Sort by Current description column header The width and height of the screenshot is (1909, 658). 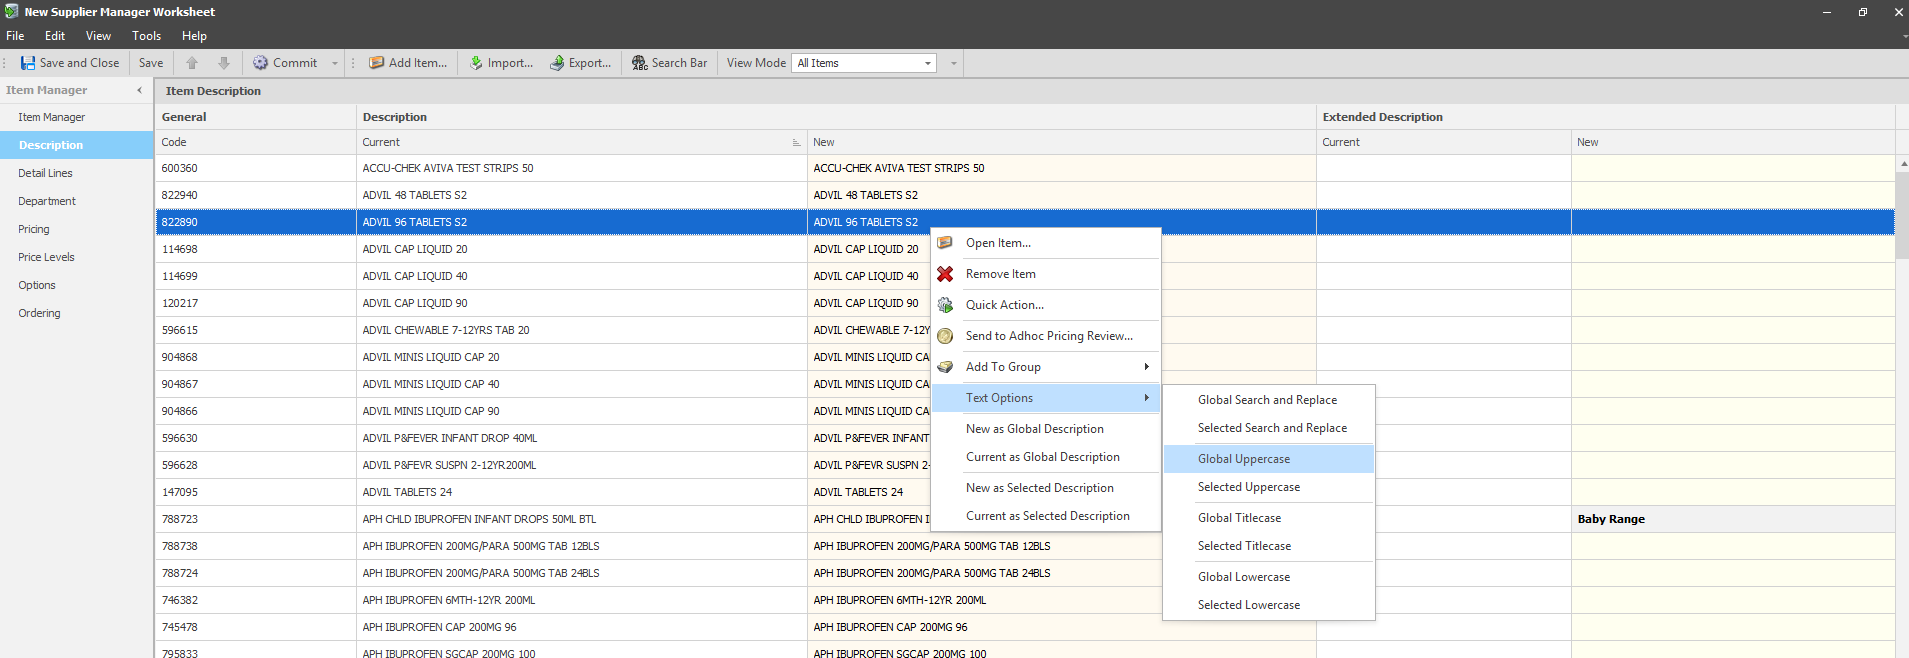point(582,142)
